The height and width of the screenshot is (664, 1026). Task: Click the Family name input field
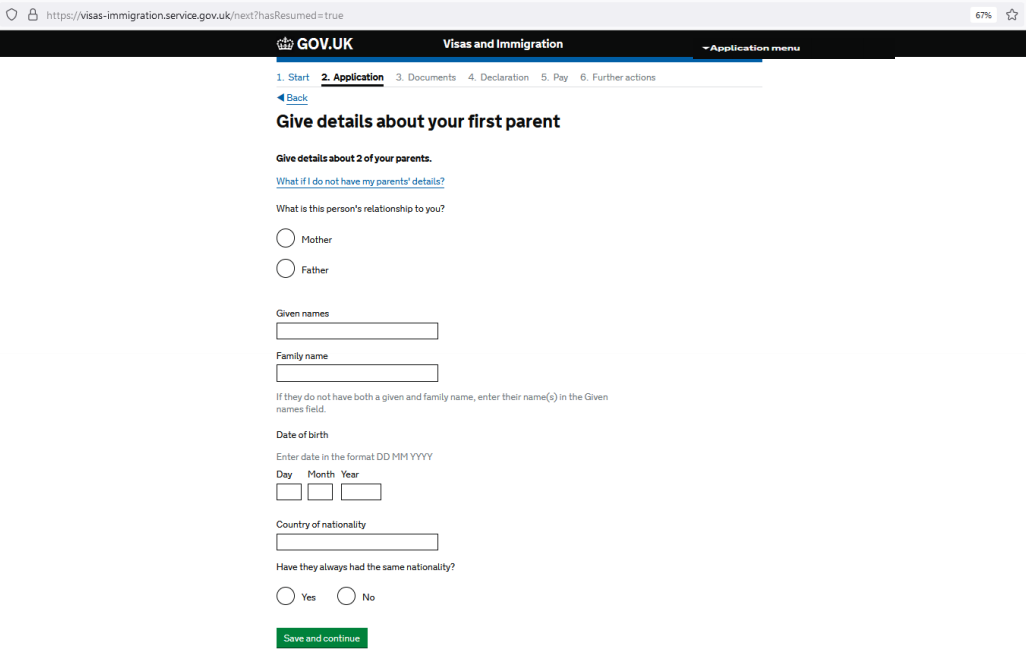coord(357,373)
